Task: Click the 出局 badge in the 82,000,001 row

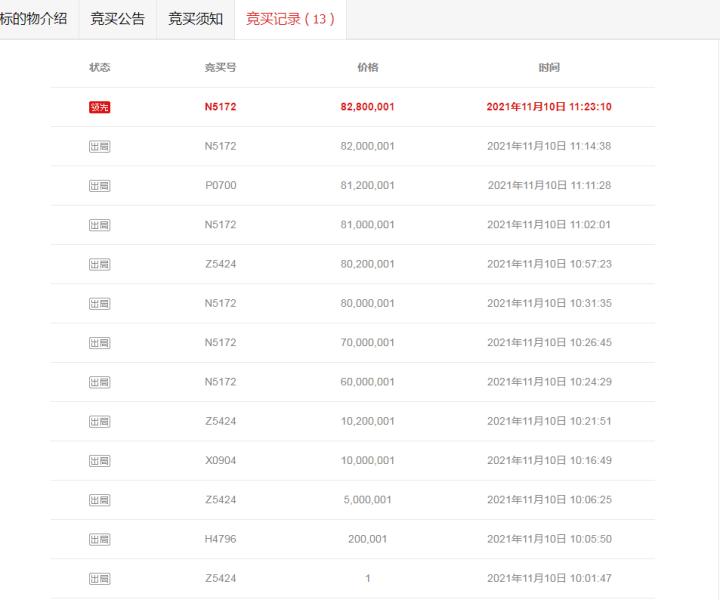Action: 100,146
